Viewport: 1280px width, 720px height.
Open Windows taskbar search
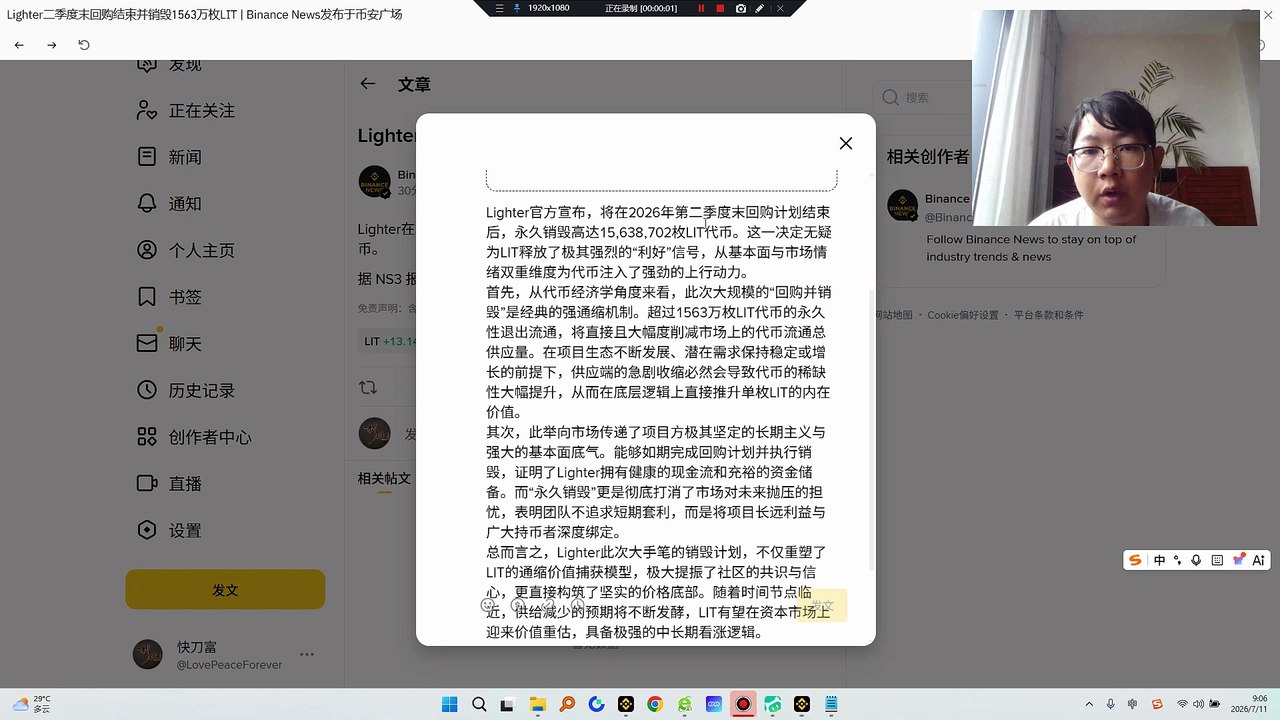tap(479, 704)
